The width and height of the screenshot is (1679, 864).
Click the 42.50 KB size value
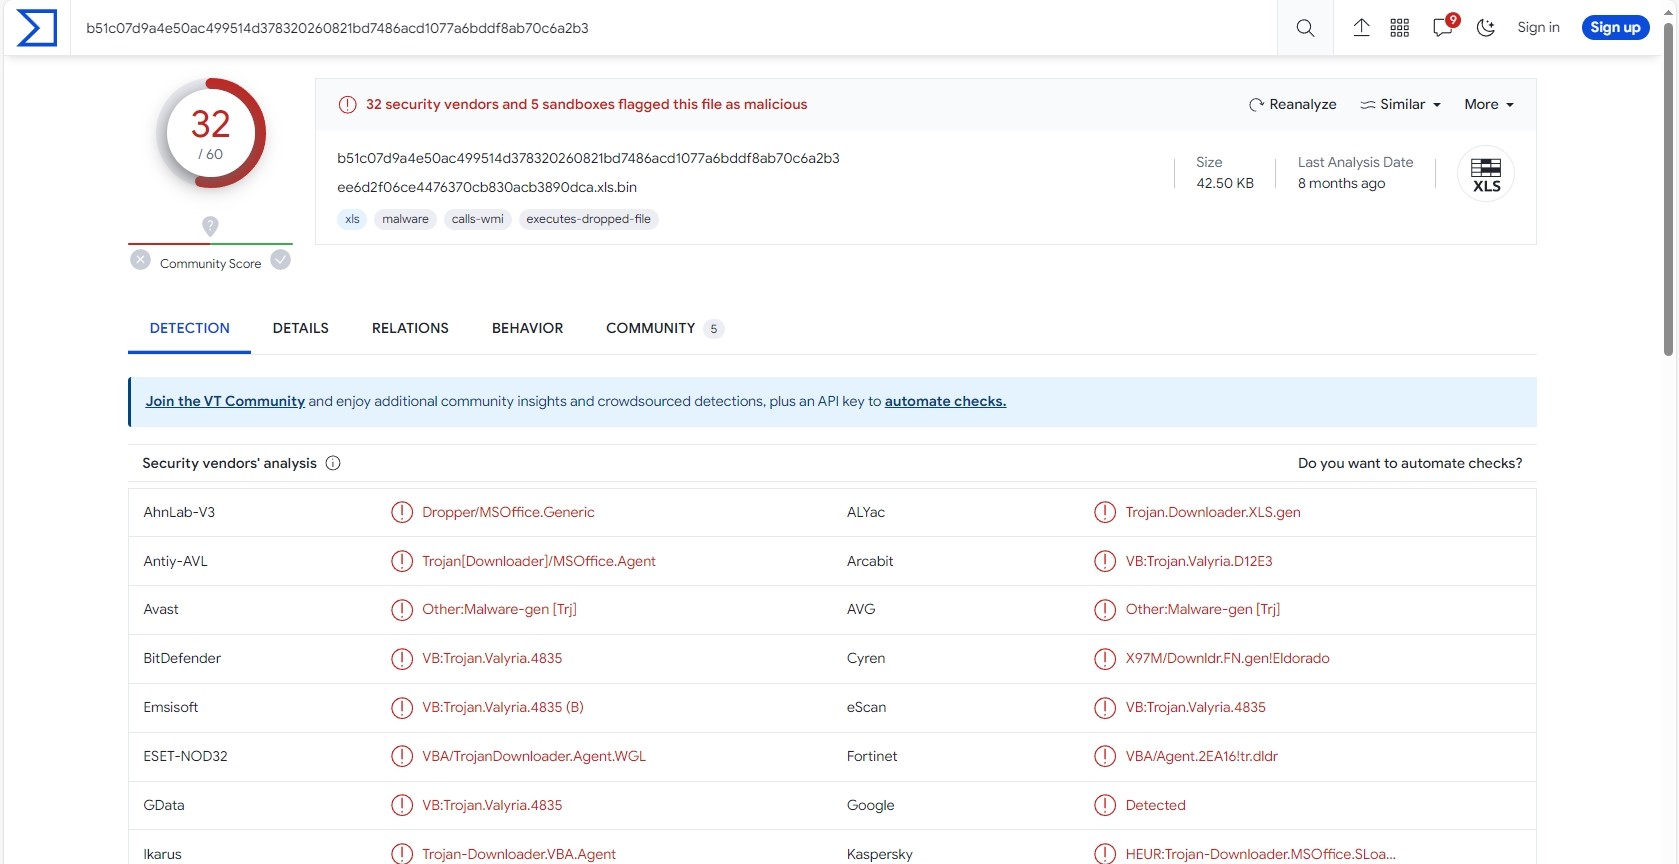[x=1225, y=183]
